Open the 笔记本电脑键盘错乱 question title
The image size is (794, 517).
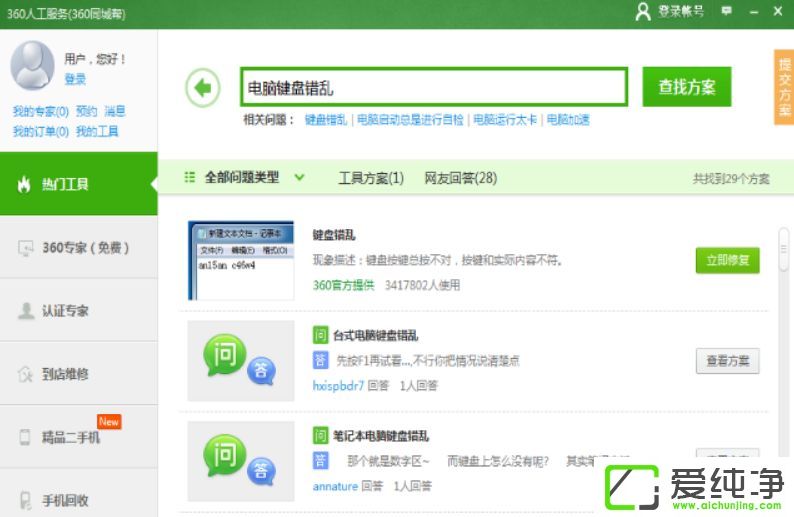coord(381,435)
